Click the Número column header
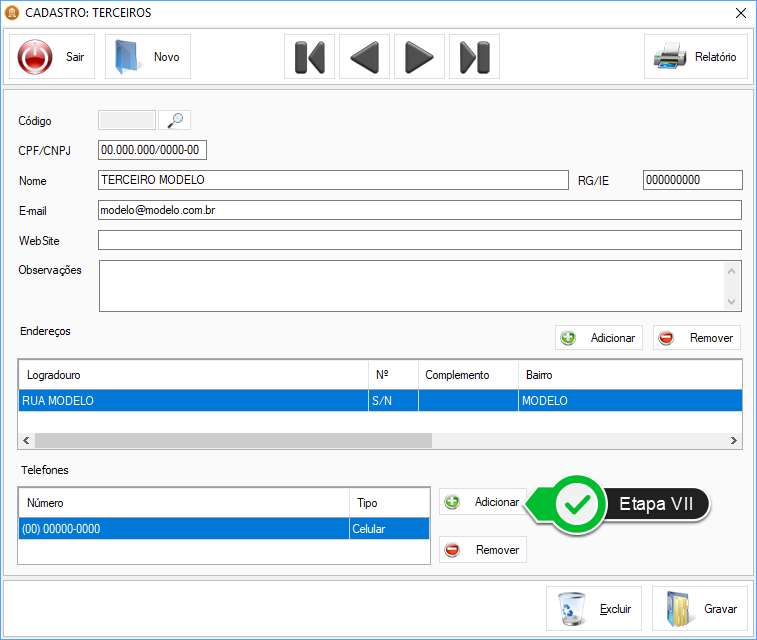Image resolution: width=757 pixels, height=640 pixels. point(184,503)
